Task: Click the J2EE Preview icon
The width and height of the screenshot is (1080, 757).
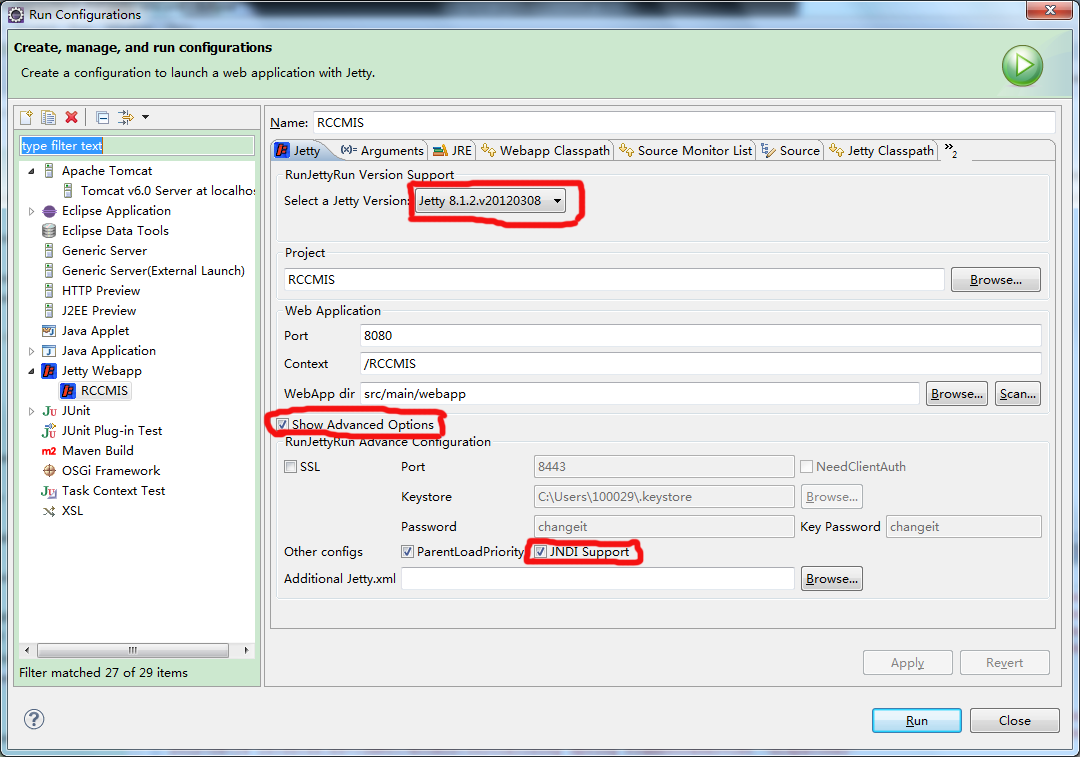Action: point(49,311)
